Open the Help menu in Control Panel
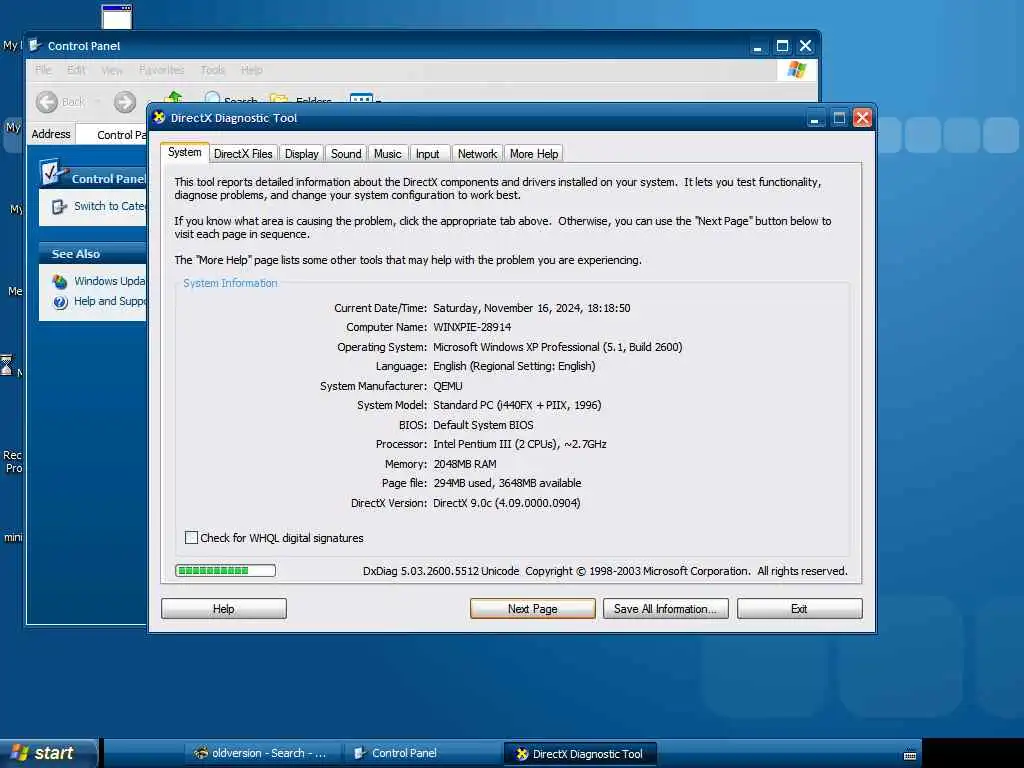The height and width of the screenshot is (768, 1024). [x=251, y=70]
